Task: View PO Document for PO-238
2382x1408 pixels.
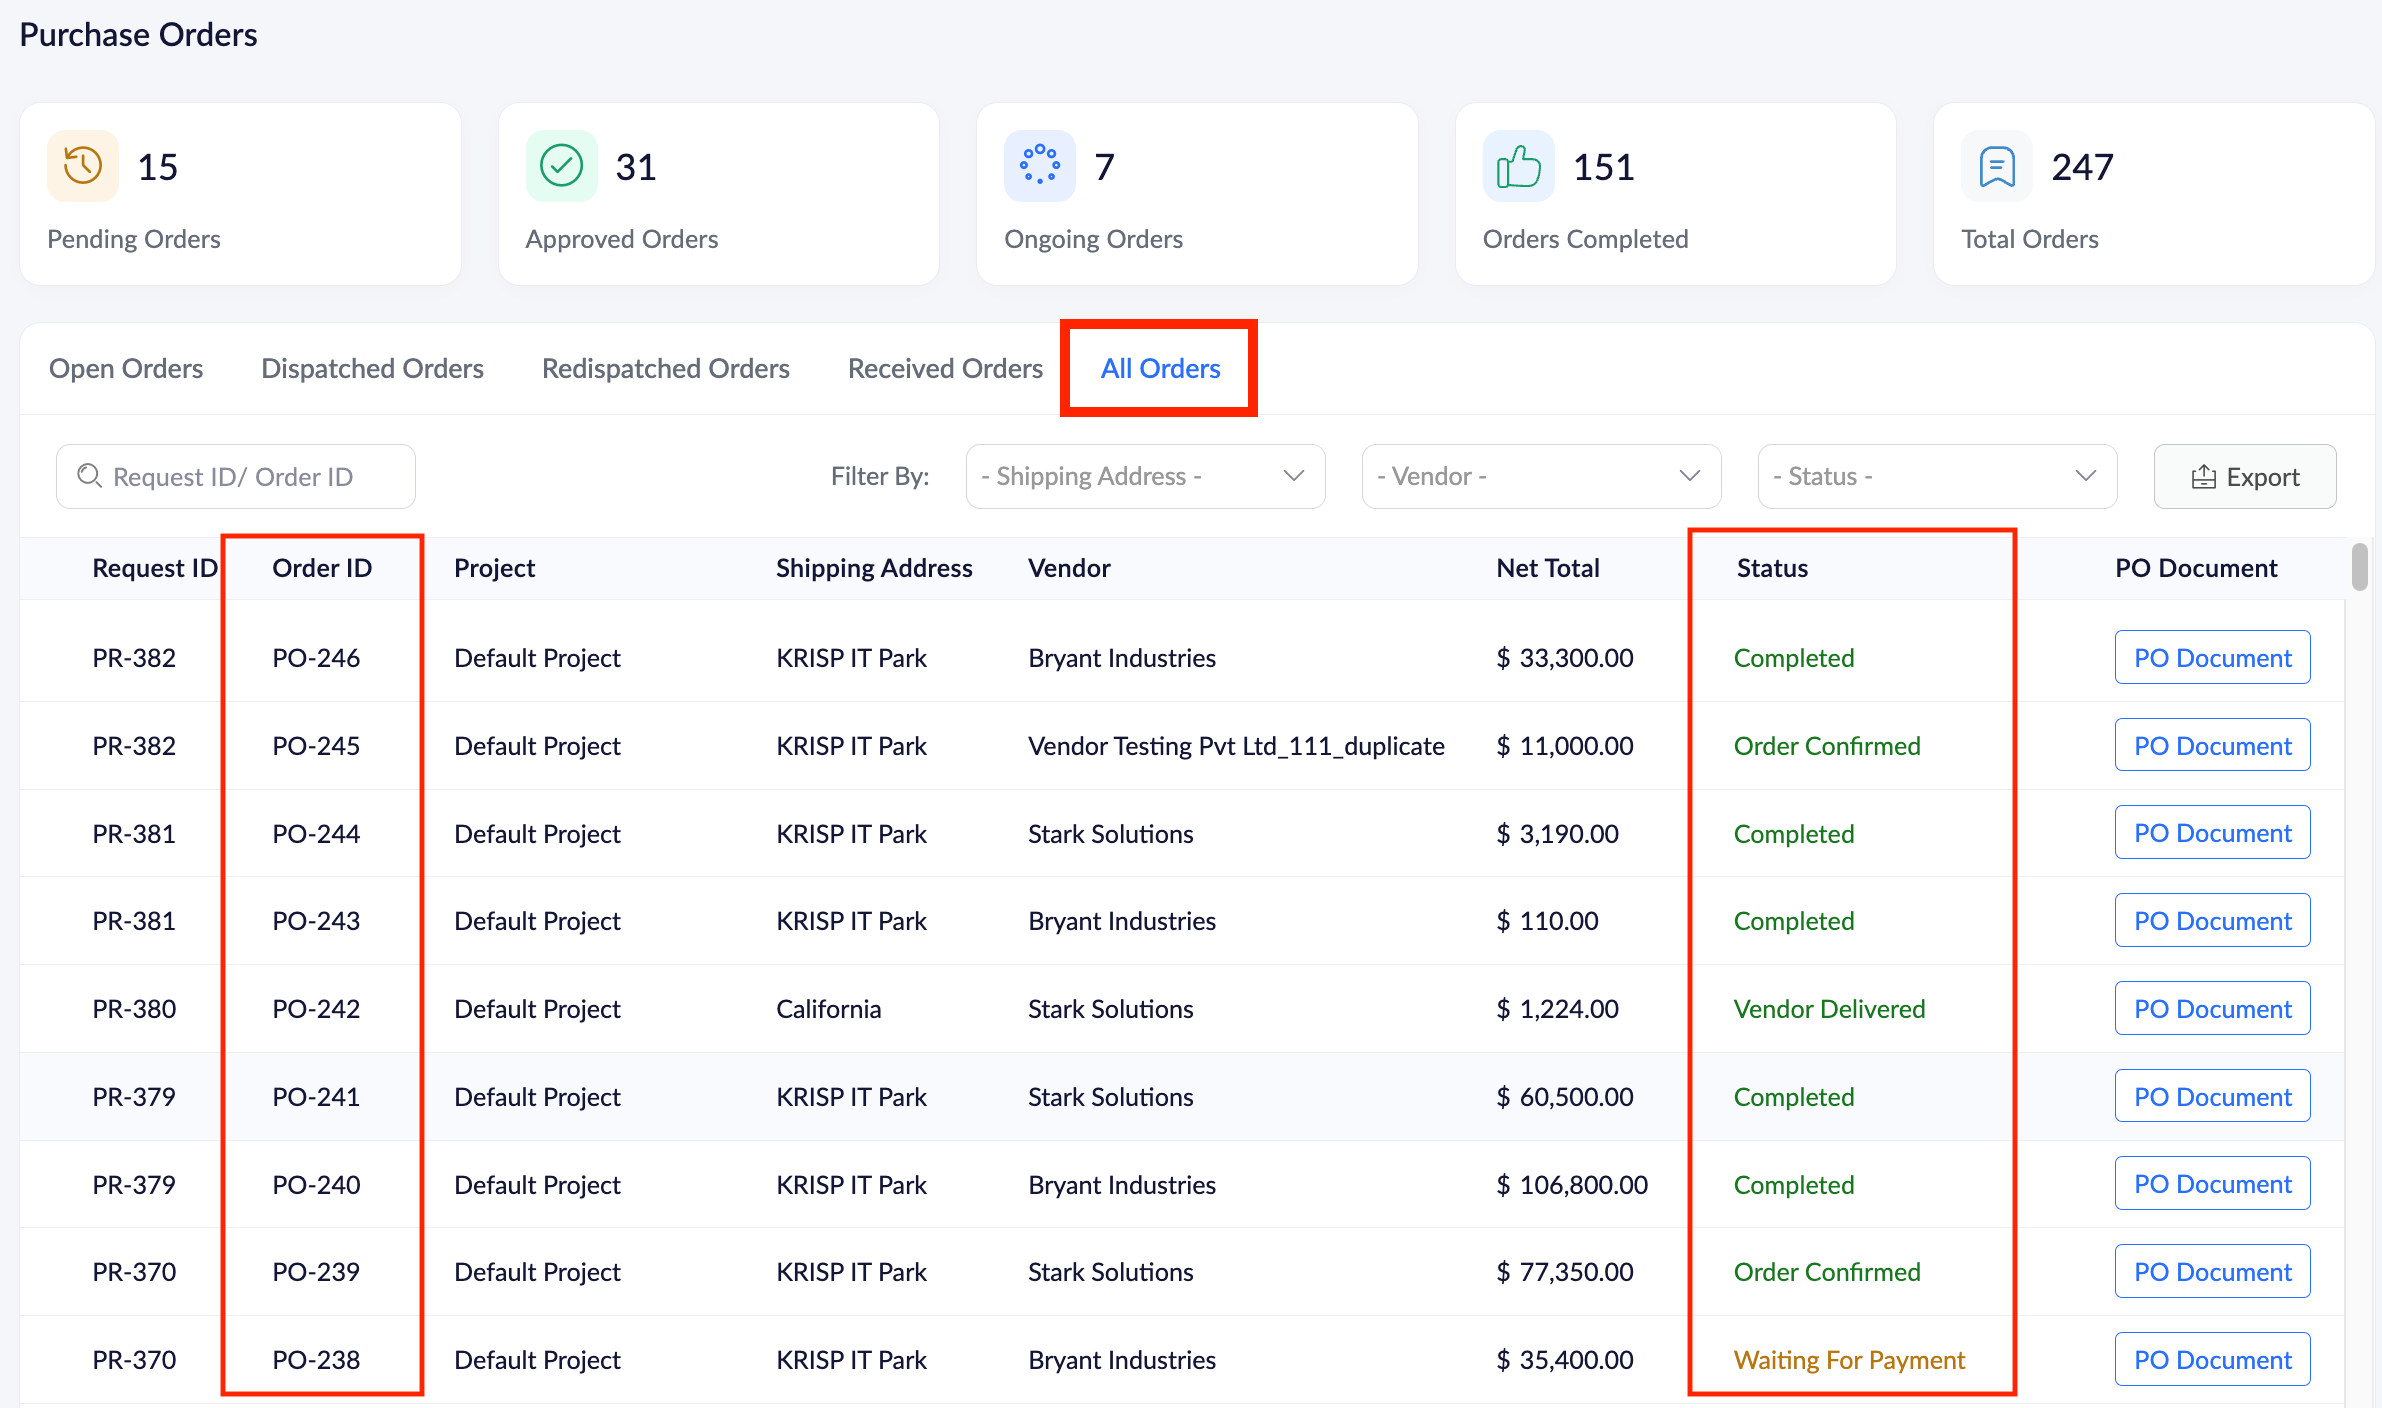Action: tap(2212, 1359)
